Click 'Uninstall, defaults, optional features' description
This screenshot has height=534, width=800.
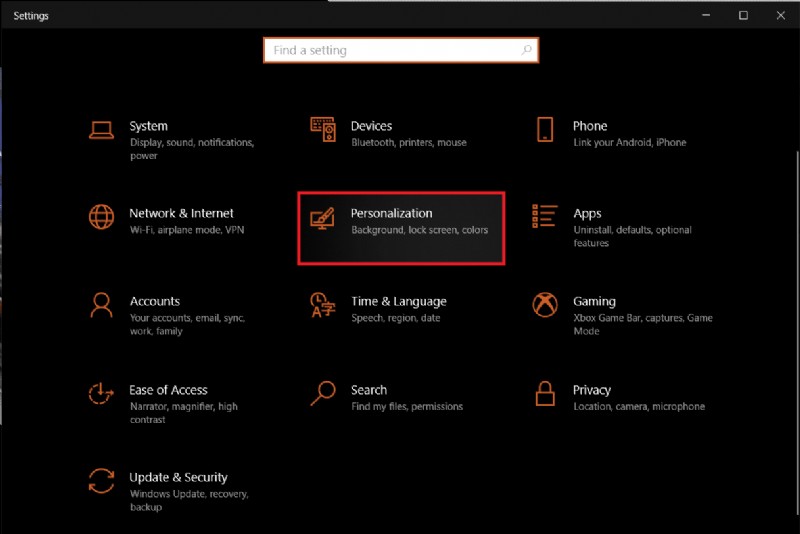[632, 236]
